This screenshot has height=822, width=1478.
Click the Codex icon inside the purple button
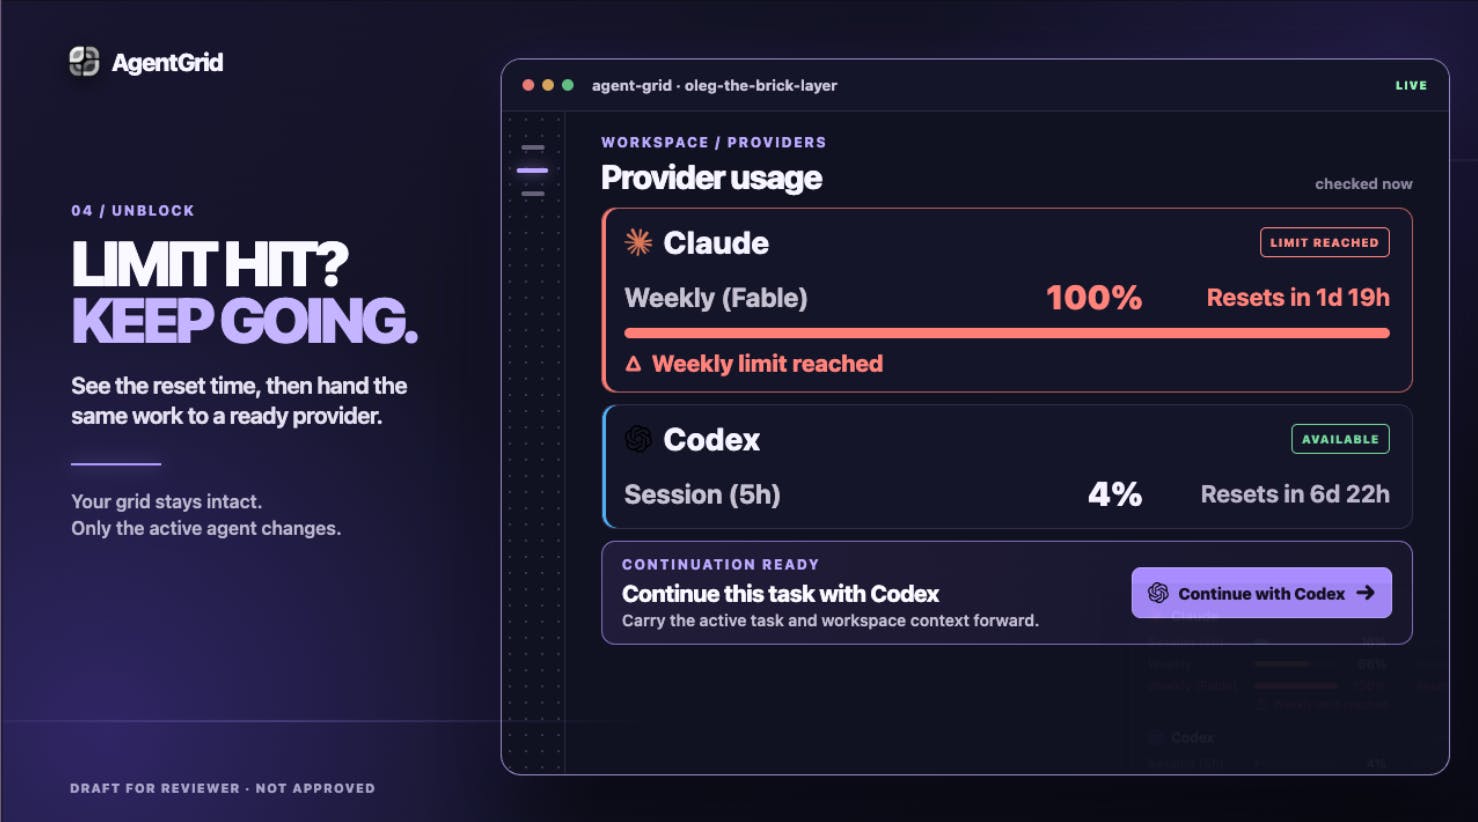1158,593
